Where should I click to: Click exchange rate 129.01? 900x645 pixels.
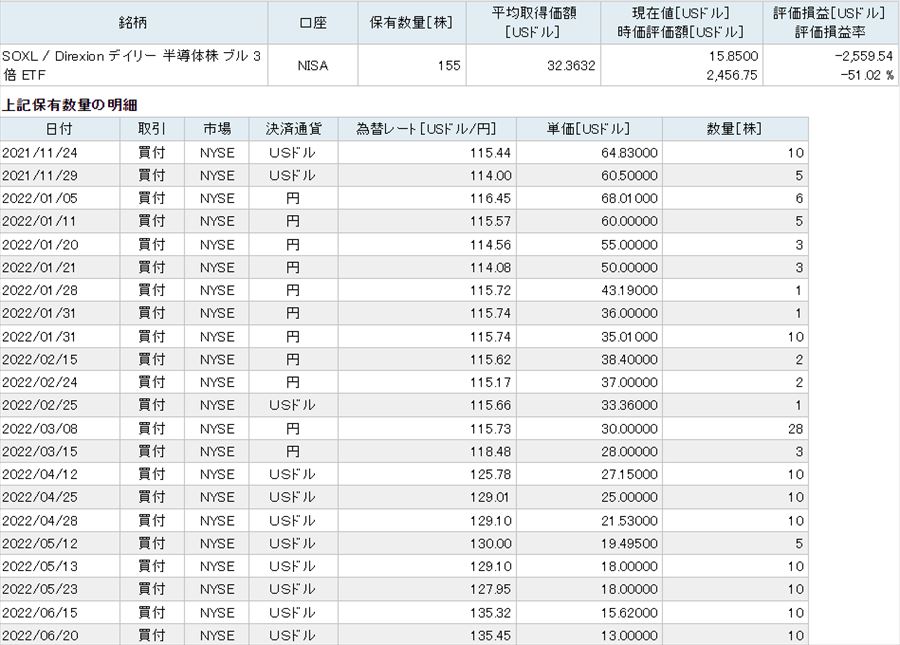490,498
